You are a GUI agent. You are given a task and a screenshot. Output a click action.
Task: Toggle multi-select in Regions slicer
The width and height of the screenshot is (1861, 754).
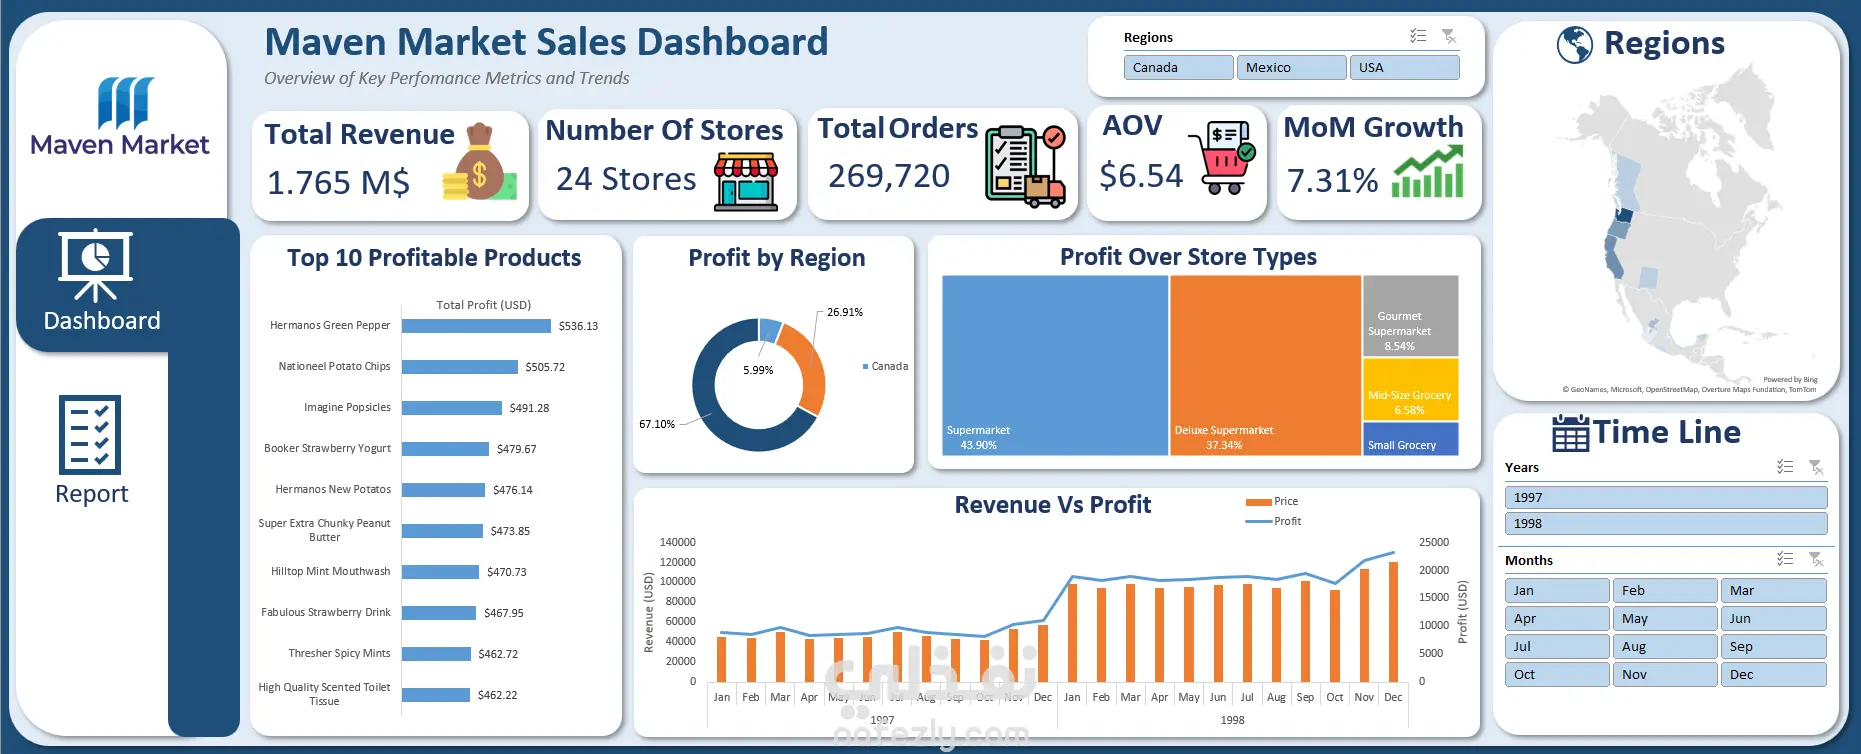[x=1418, y=36]
